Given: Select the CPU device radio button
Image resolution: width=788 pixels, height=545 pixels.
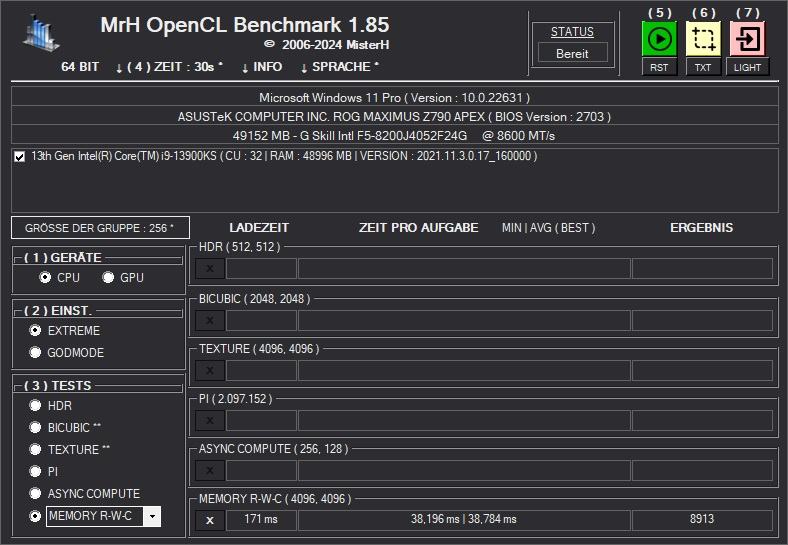Looking at the screenshot, I should [45, 278].
